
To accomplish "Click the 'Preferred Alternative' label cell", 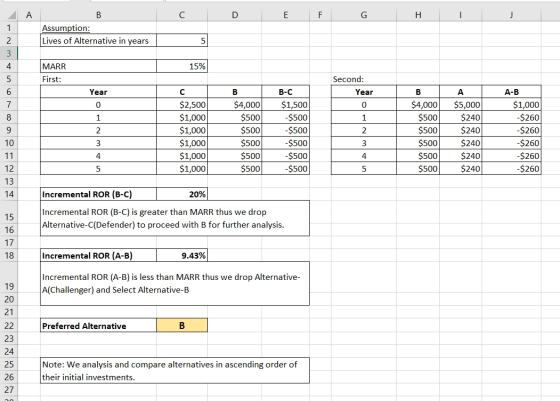I will point(98,326).
